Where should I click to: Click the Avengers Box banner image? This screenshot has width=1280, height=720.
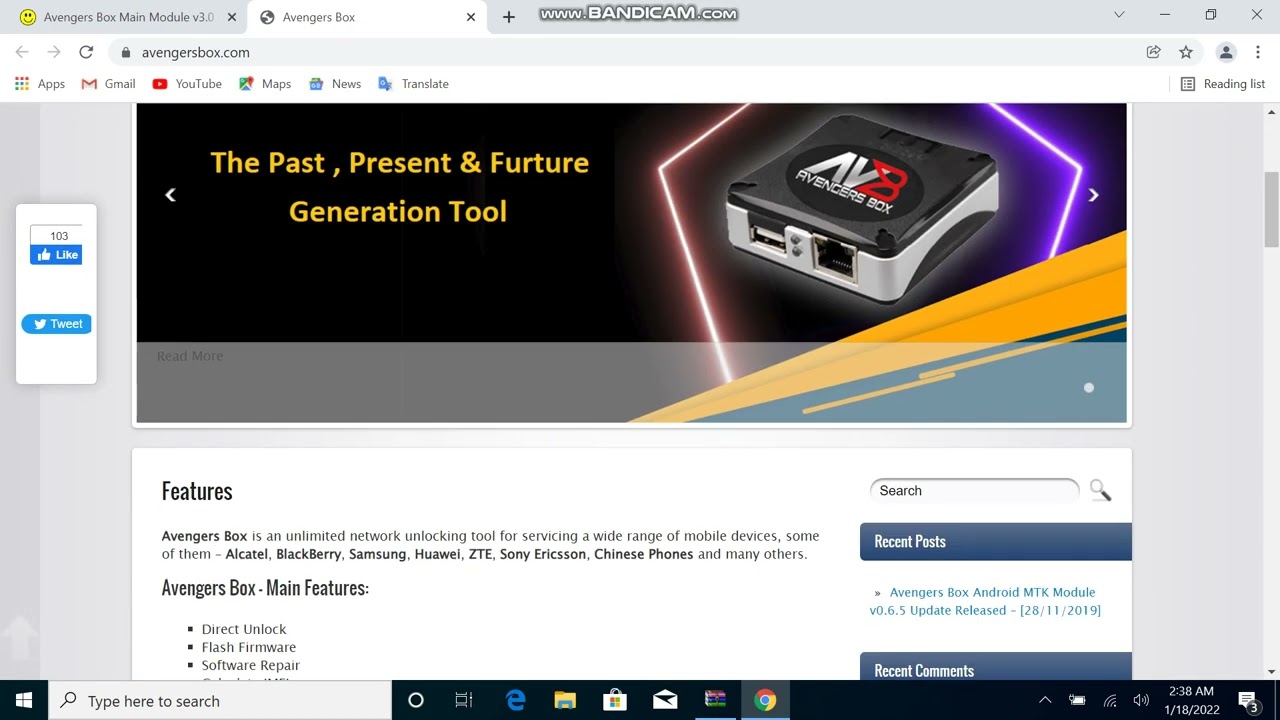tap(631, 263)
